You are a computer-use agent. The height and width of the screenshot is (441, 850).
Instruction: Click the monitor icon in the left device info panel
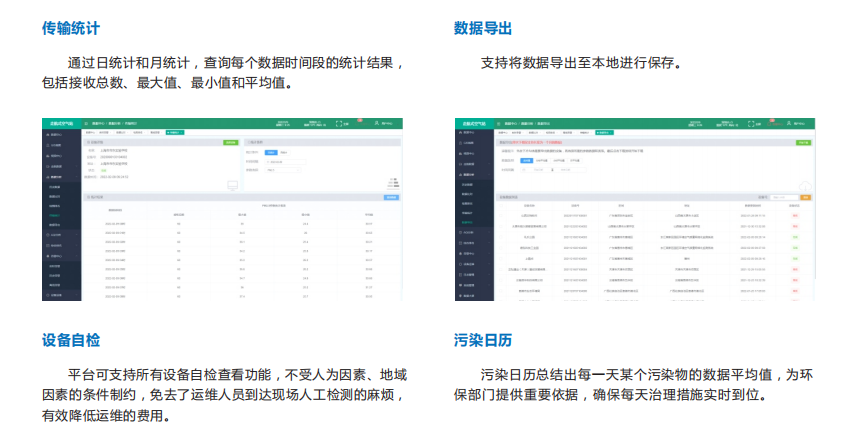[233, 184]
